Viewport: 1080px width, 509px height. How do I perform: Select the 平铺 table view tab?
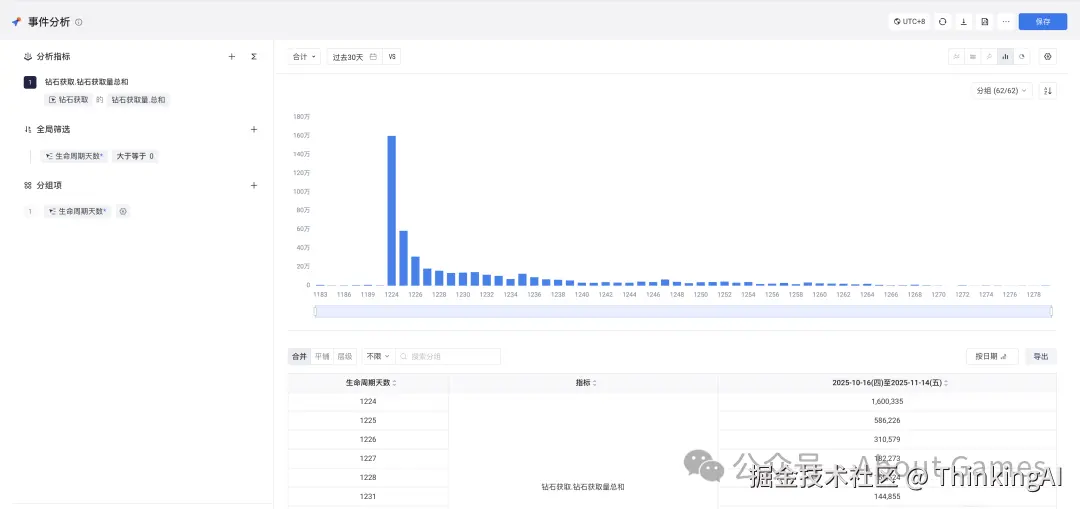coord(322,356)
